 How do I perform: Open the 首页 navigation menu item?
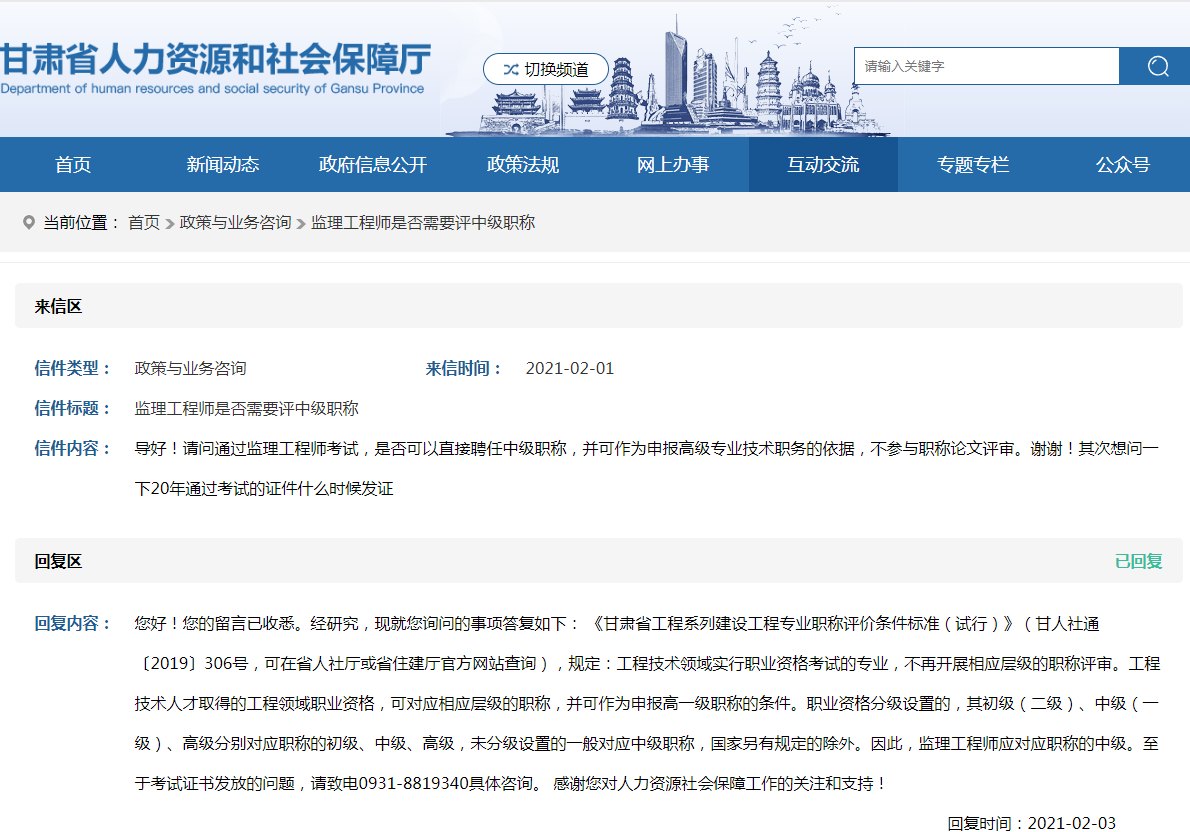pyautogui.click(x=72, y=165)
